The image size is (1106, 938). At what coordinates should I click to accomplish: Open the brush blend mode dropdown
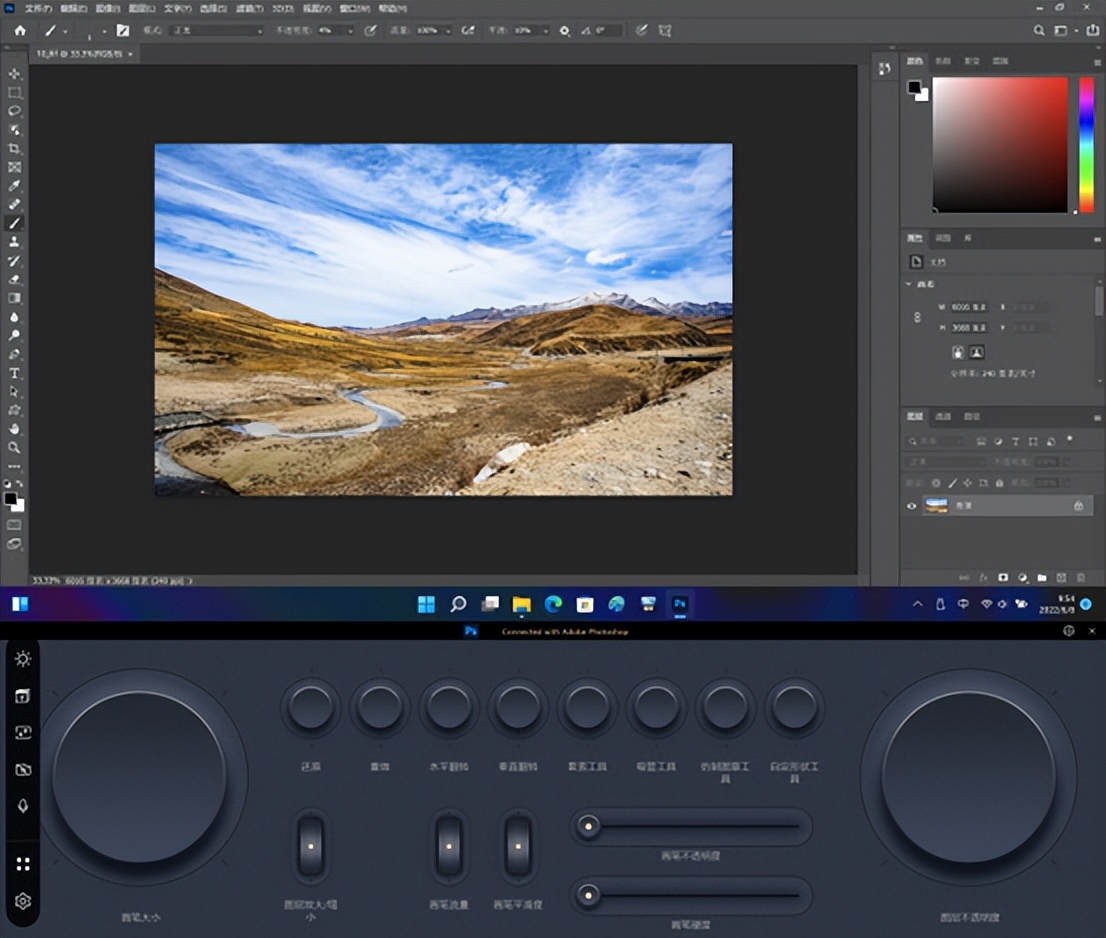point(215,31)
